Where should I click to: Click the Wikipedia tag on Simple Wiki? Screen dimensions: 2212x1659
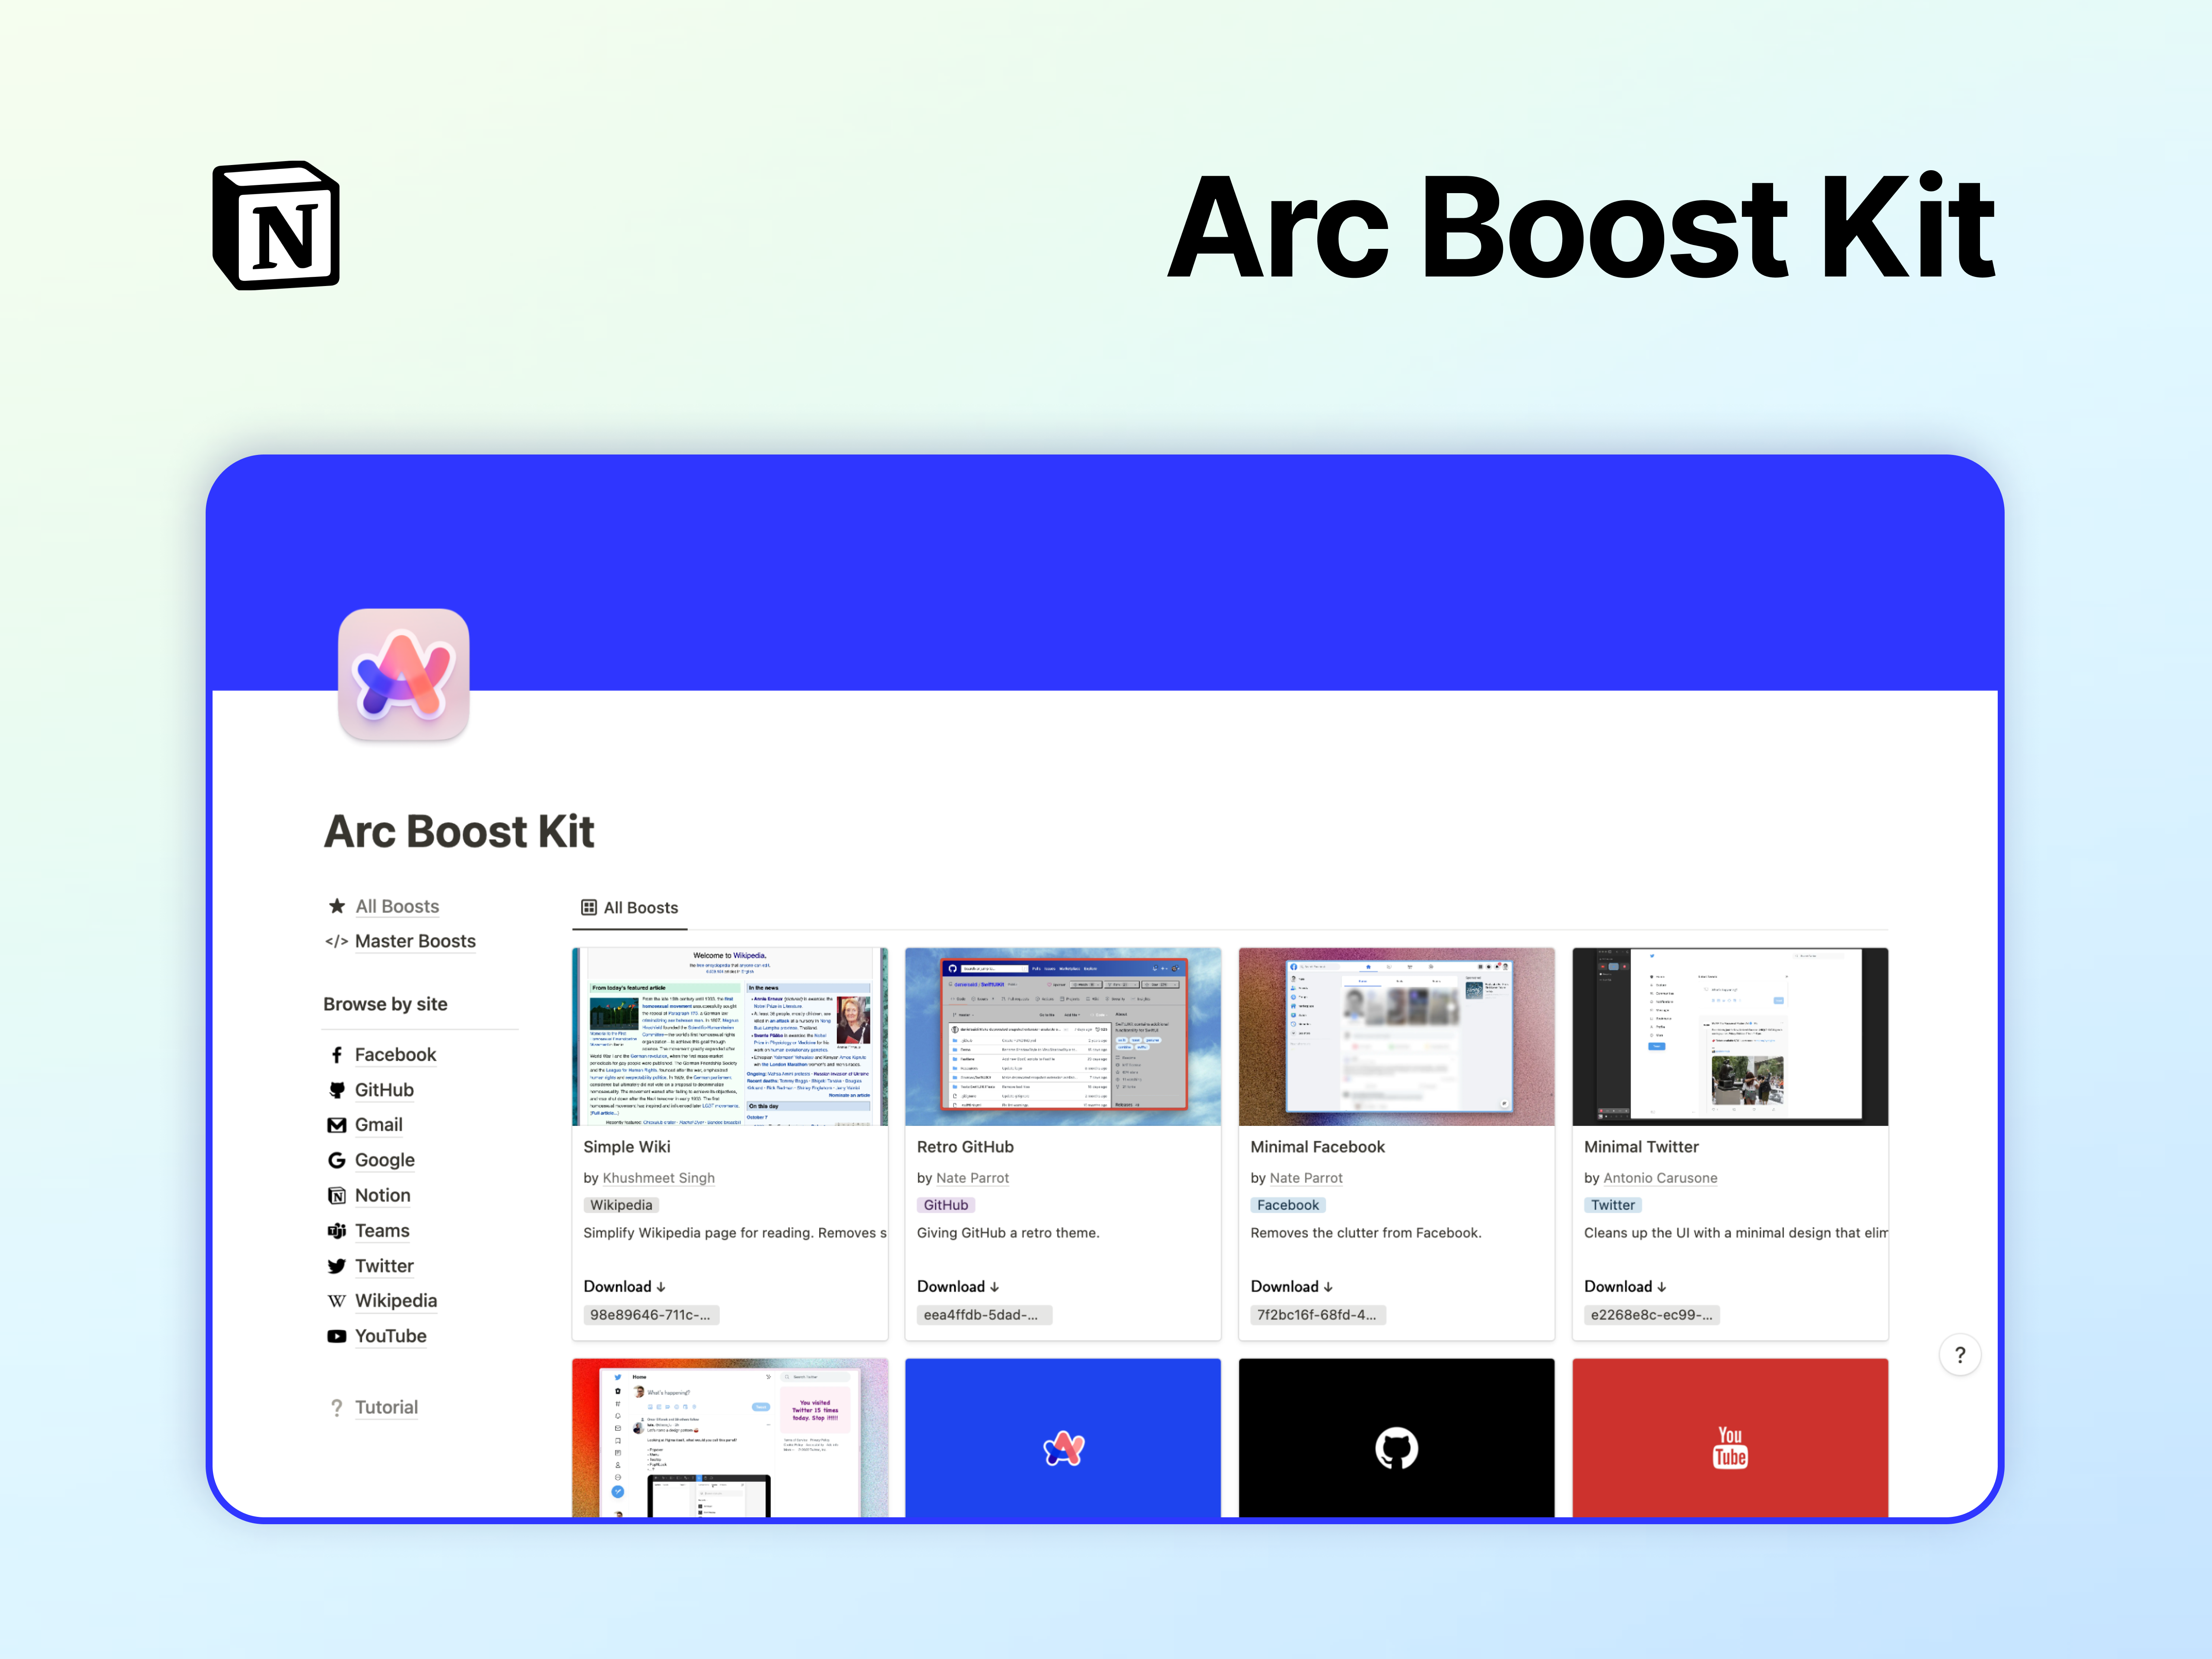621,1205
